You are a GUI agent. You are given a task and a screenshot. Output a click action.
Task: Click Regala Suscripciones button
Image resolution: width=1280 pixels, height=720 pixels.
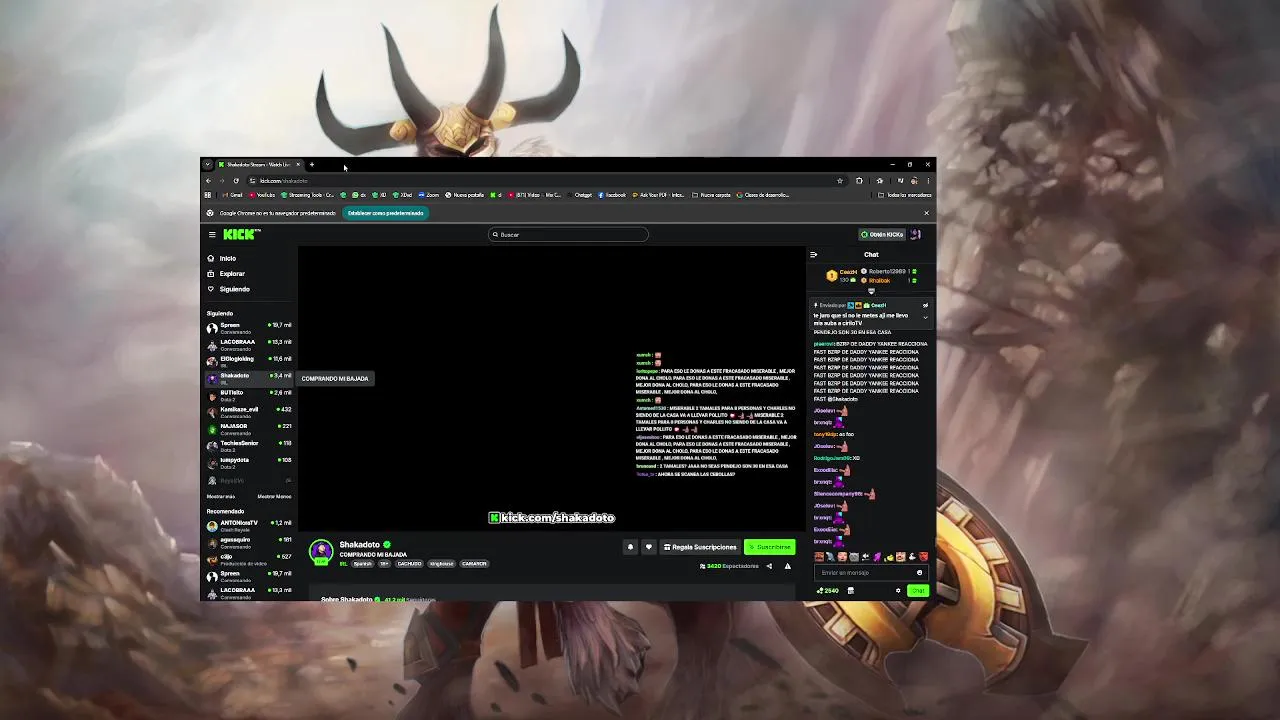700,547
